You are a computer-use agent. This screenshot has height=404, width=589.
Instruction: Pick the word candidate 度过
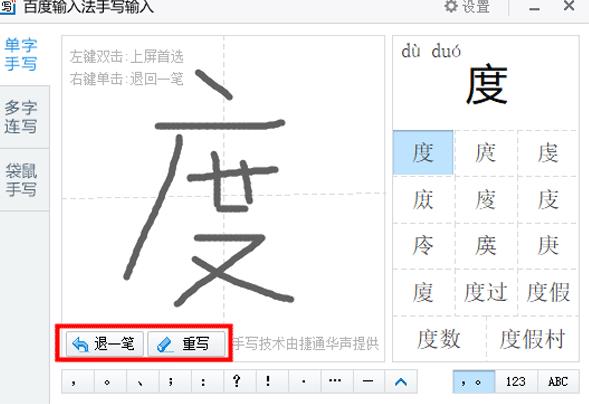click(485, 292)
